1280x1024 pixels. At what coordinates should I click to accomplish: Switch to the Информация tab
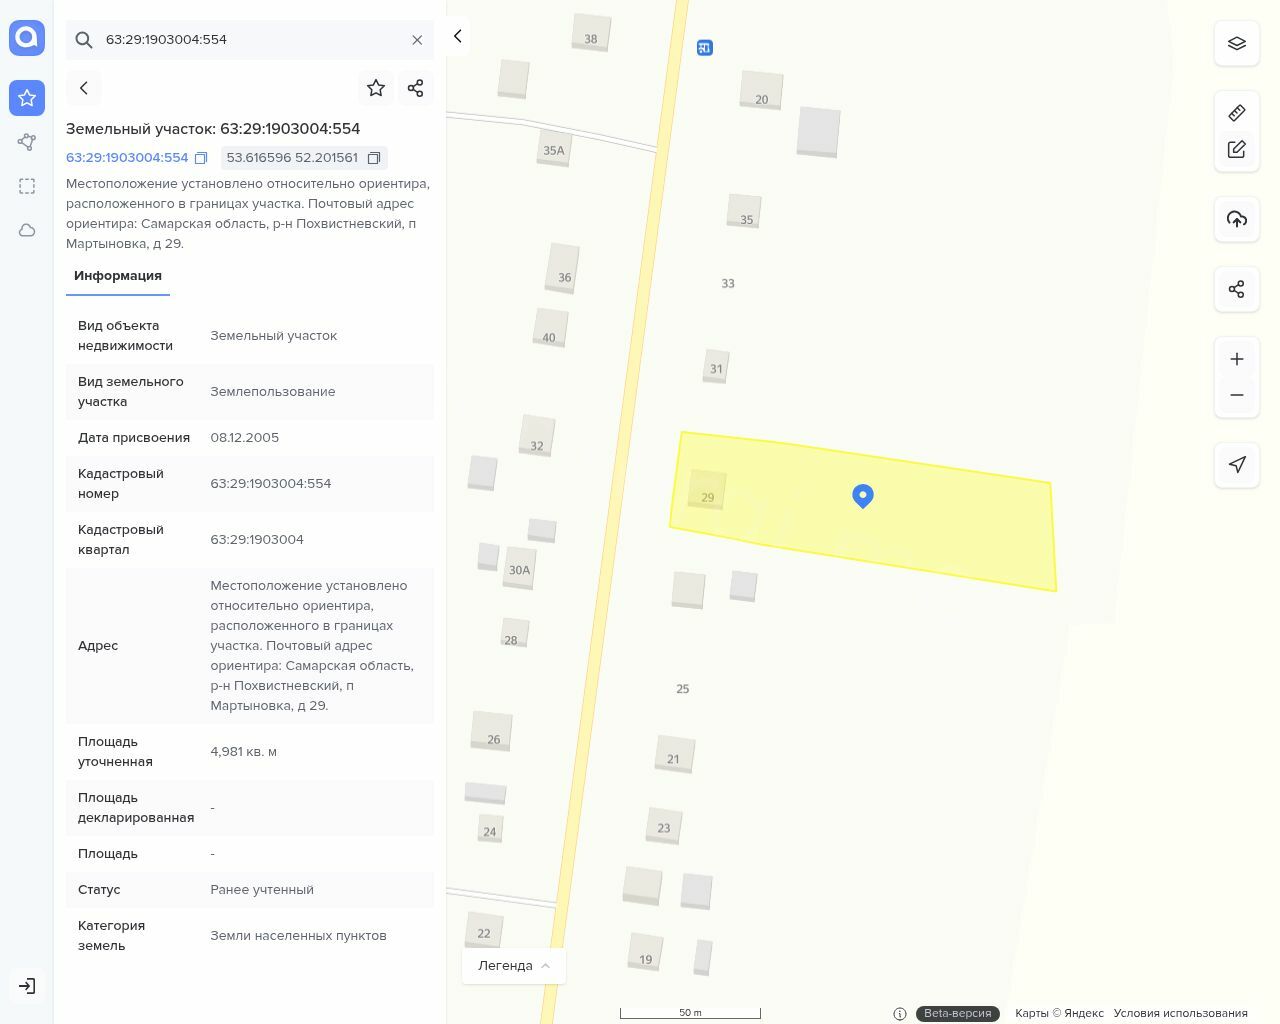(x=118, y=276)
